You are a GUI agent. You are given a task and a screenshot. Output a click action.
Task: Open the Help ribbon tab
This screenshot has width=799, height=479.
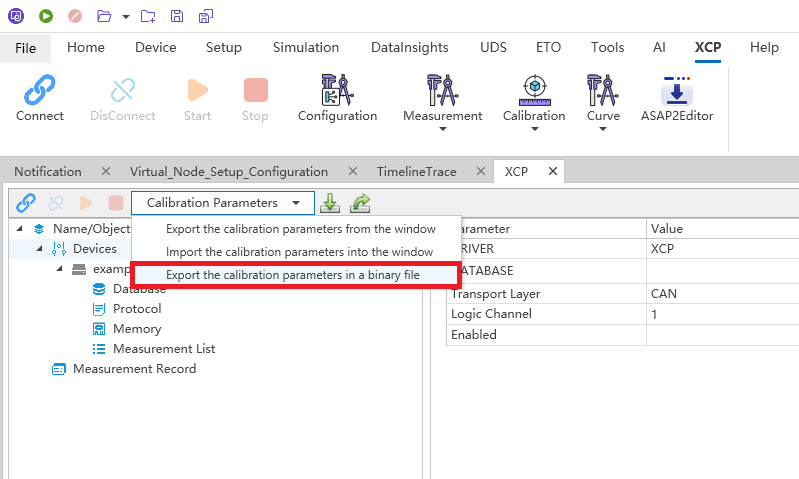764,47
